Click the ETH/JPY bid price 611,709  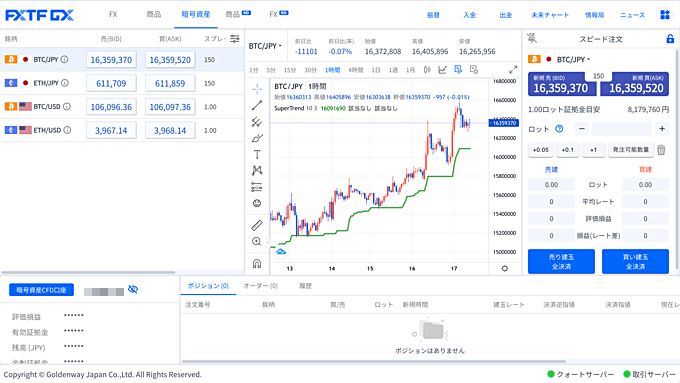click(x=111, y=83)
